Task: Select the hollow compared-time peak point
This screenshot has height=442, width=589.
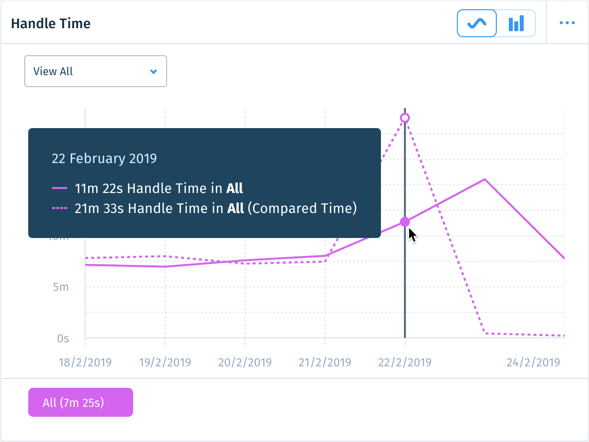Action: pyautogui.click(x=405, y=118)
